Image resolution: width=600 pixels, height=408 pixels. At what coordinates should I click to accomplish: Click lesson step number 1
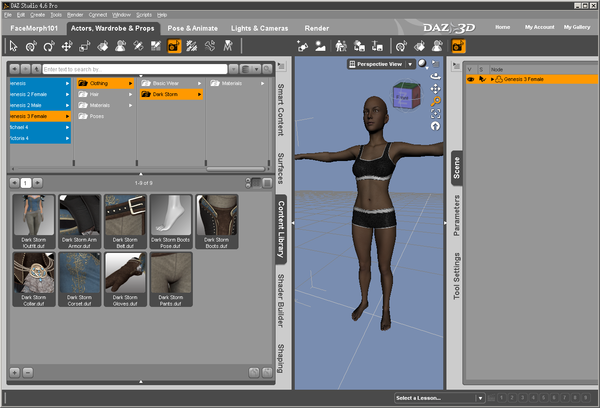pyautogui.click(x=501, y=398)
